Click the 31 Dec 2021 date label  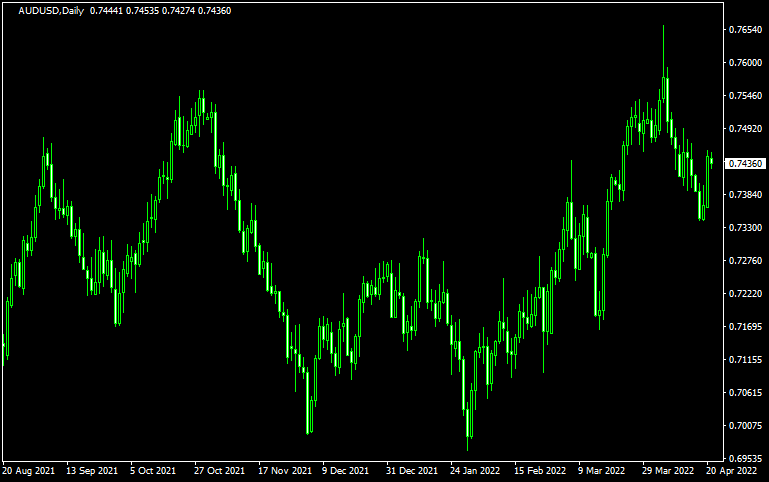click(412, 471)
